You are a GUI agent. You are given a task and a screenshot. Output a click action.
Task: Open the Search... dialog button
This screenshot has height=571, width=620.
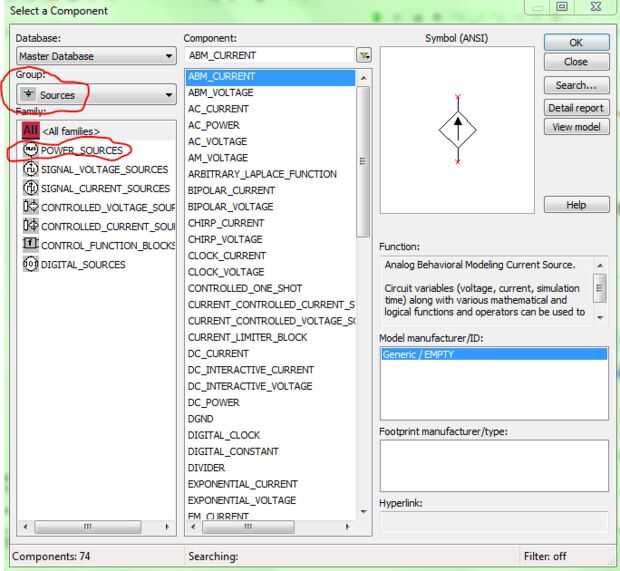577,85
